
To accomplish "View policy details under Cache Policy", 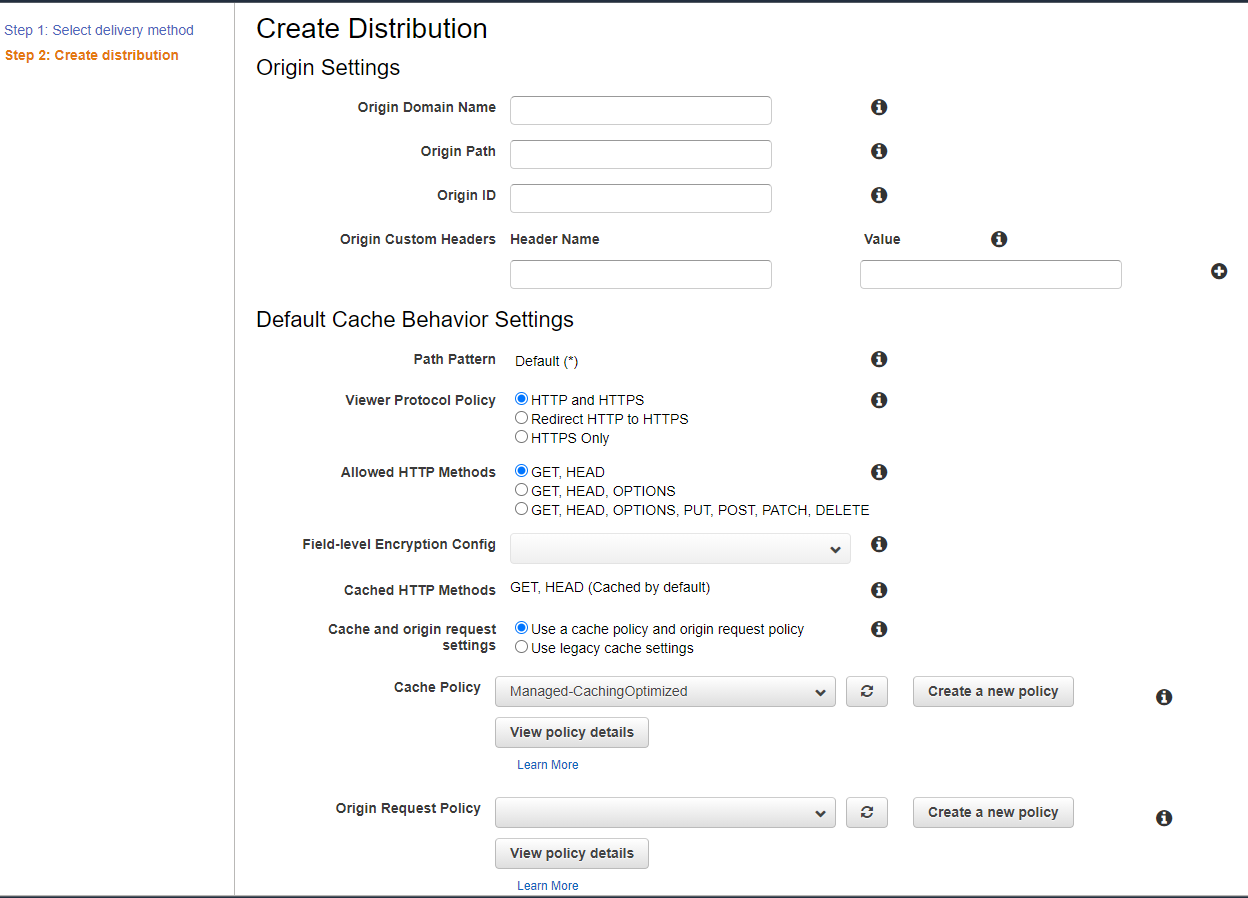I will (572, 733).
